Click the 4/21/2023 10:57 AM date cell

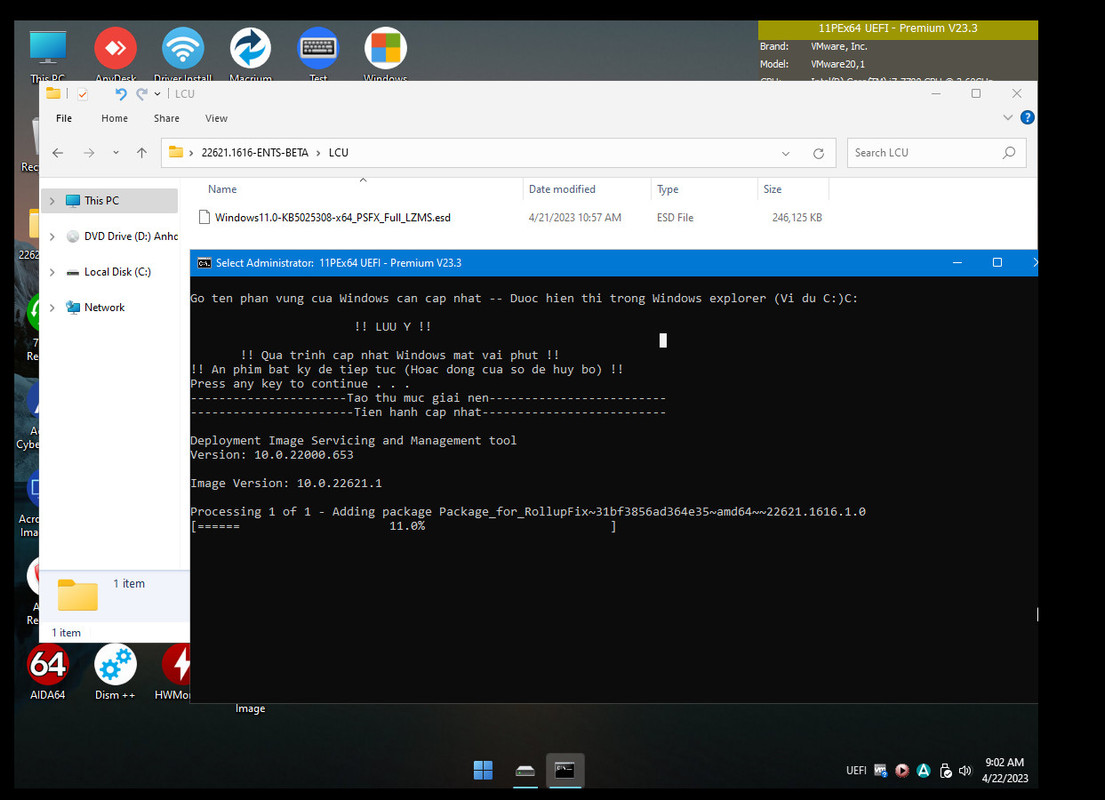[575, 218]
